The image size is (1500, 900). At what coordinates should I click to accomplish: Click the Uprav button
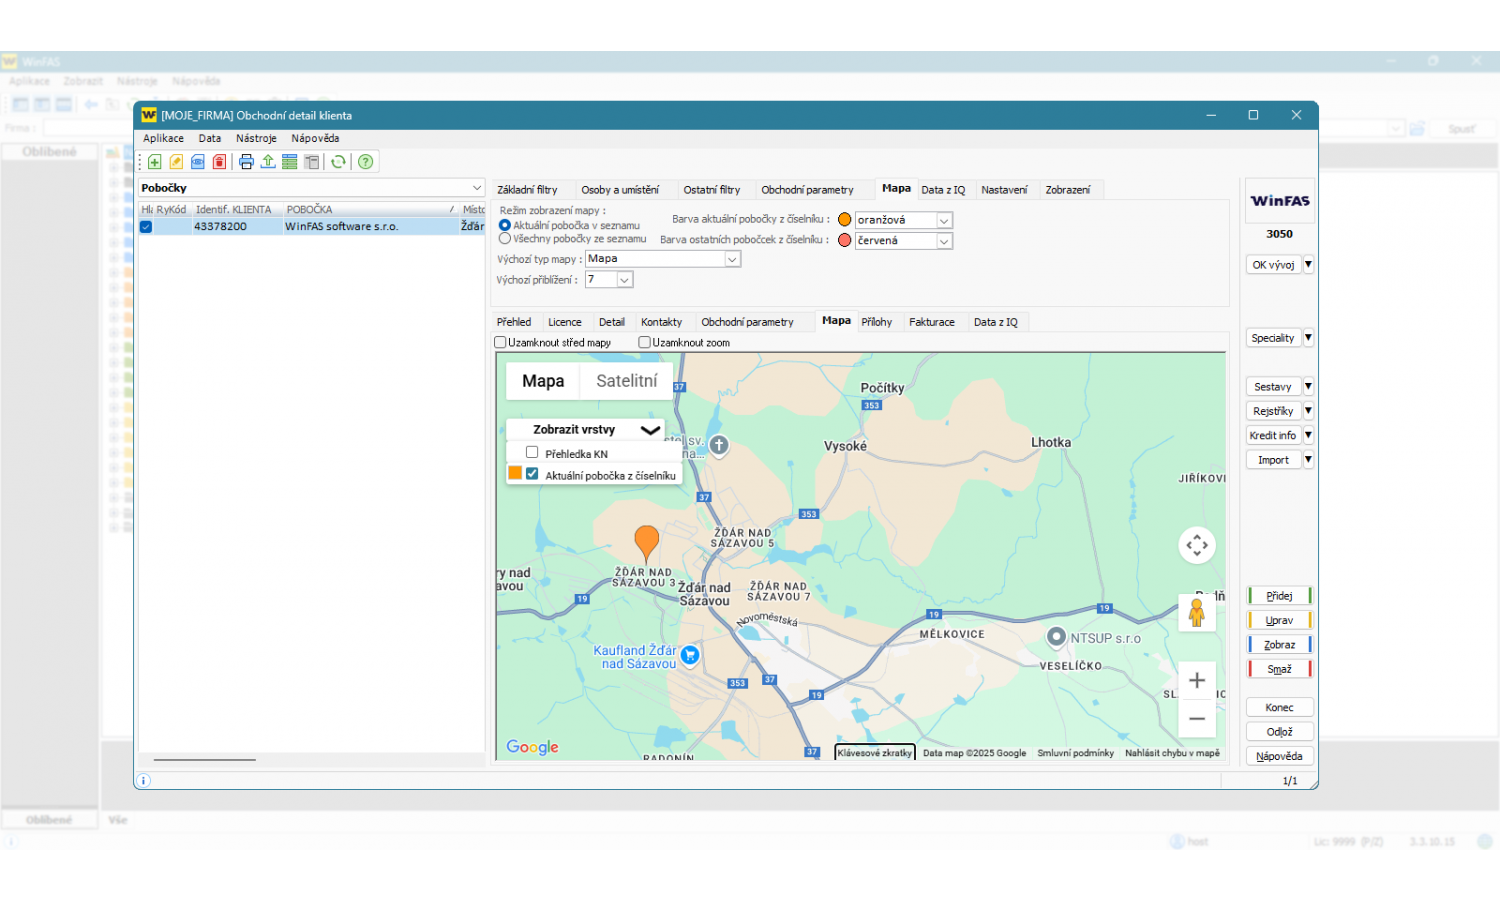pyautogui.click(x=1280, y=621)
